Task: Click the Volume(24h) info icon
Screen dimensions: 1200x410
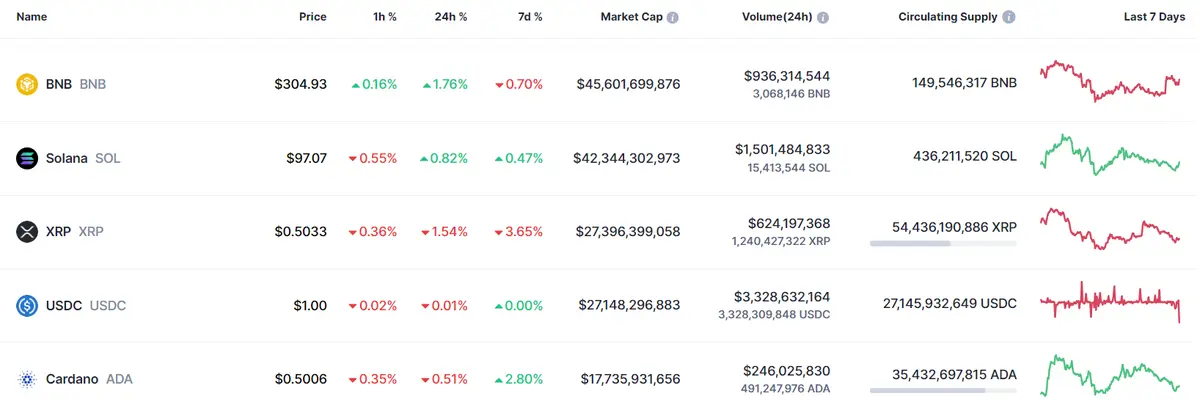Action: point(822,18)
